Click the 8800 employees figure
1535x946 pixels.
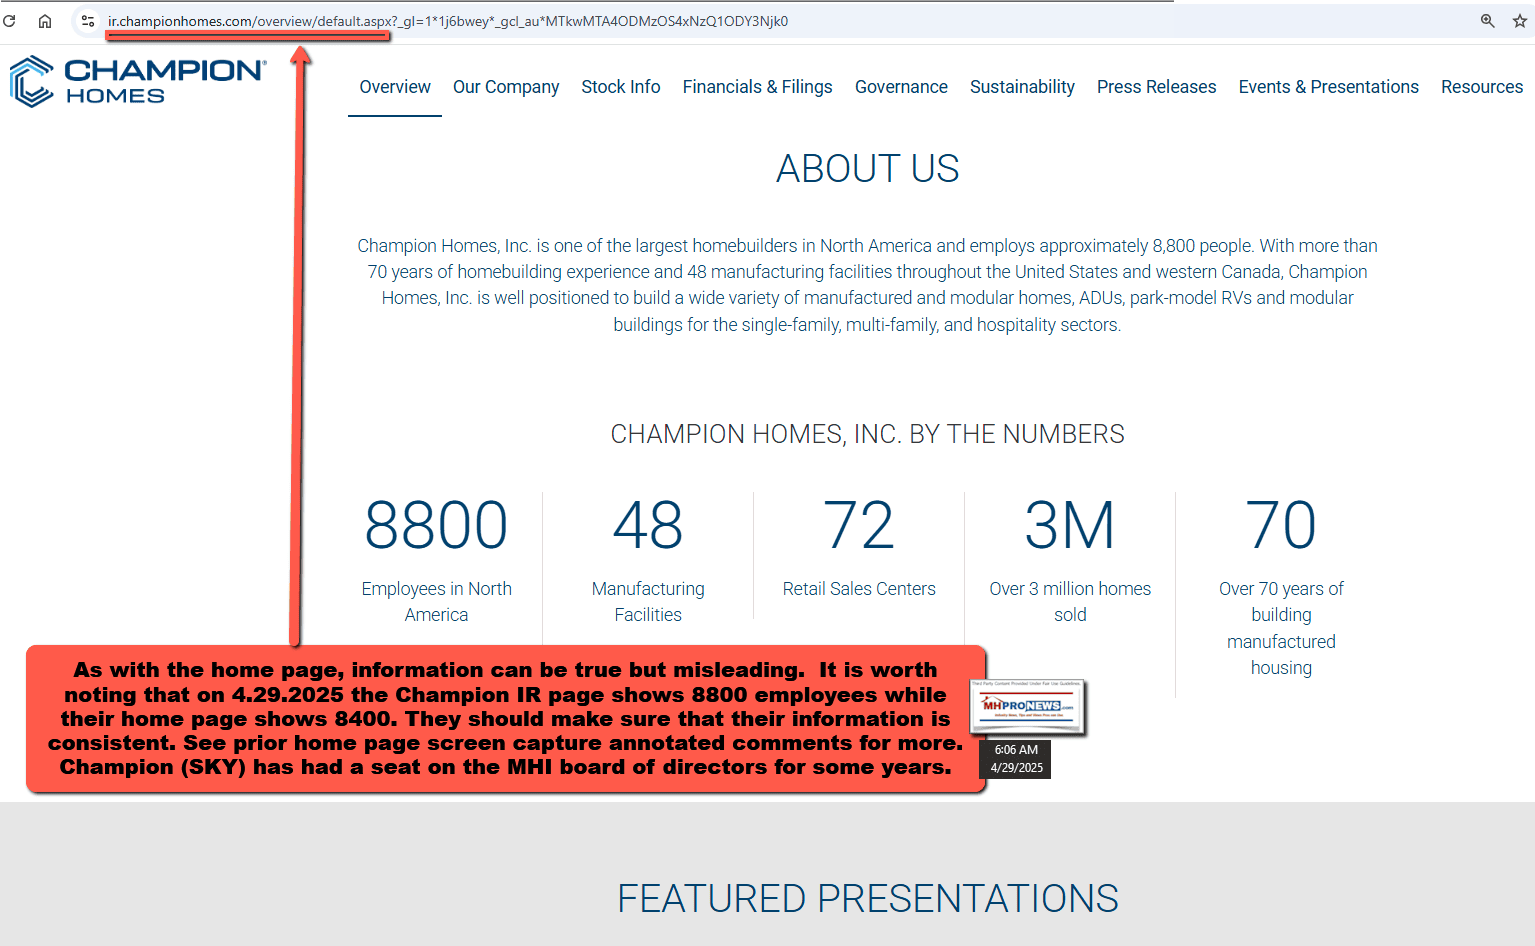[436, 526]
